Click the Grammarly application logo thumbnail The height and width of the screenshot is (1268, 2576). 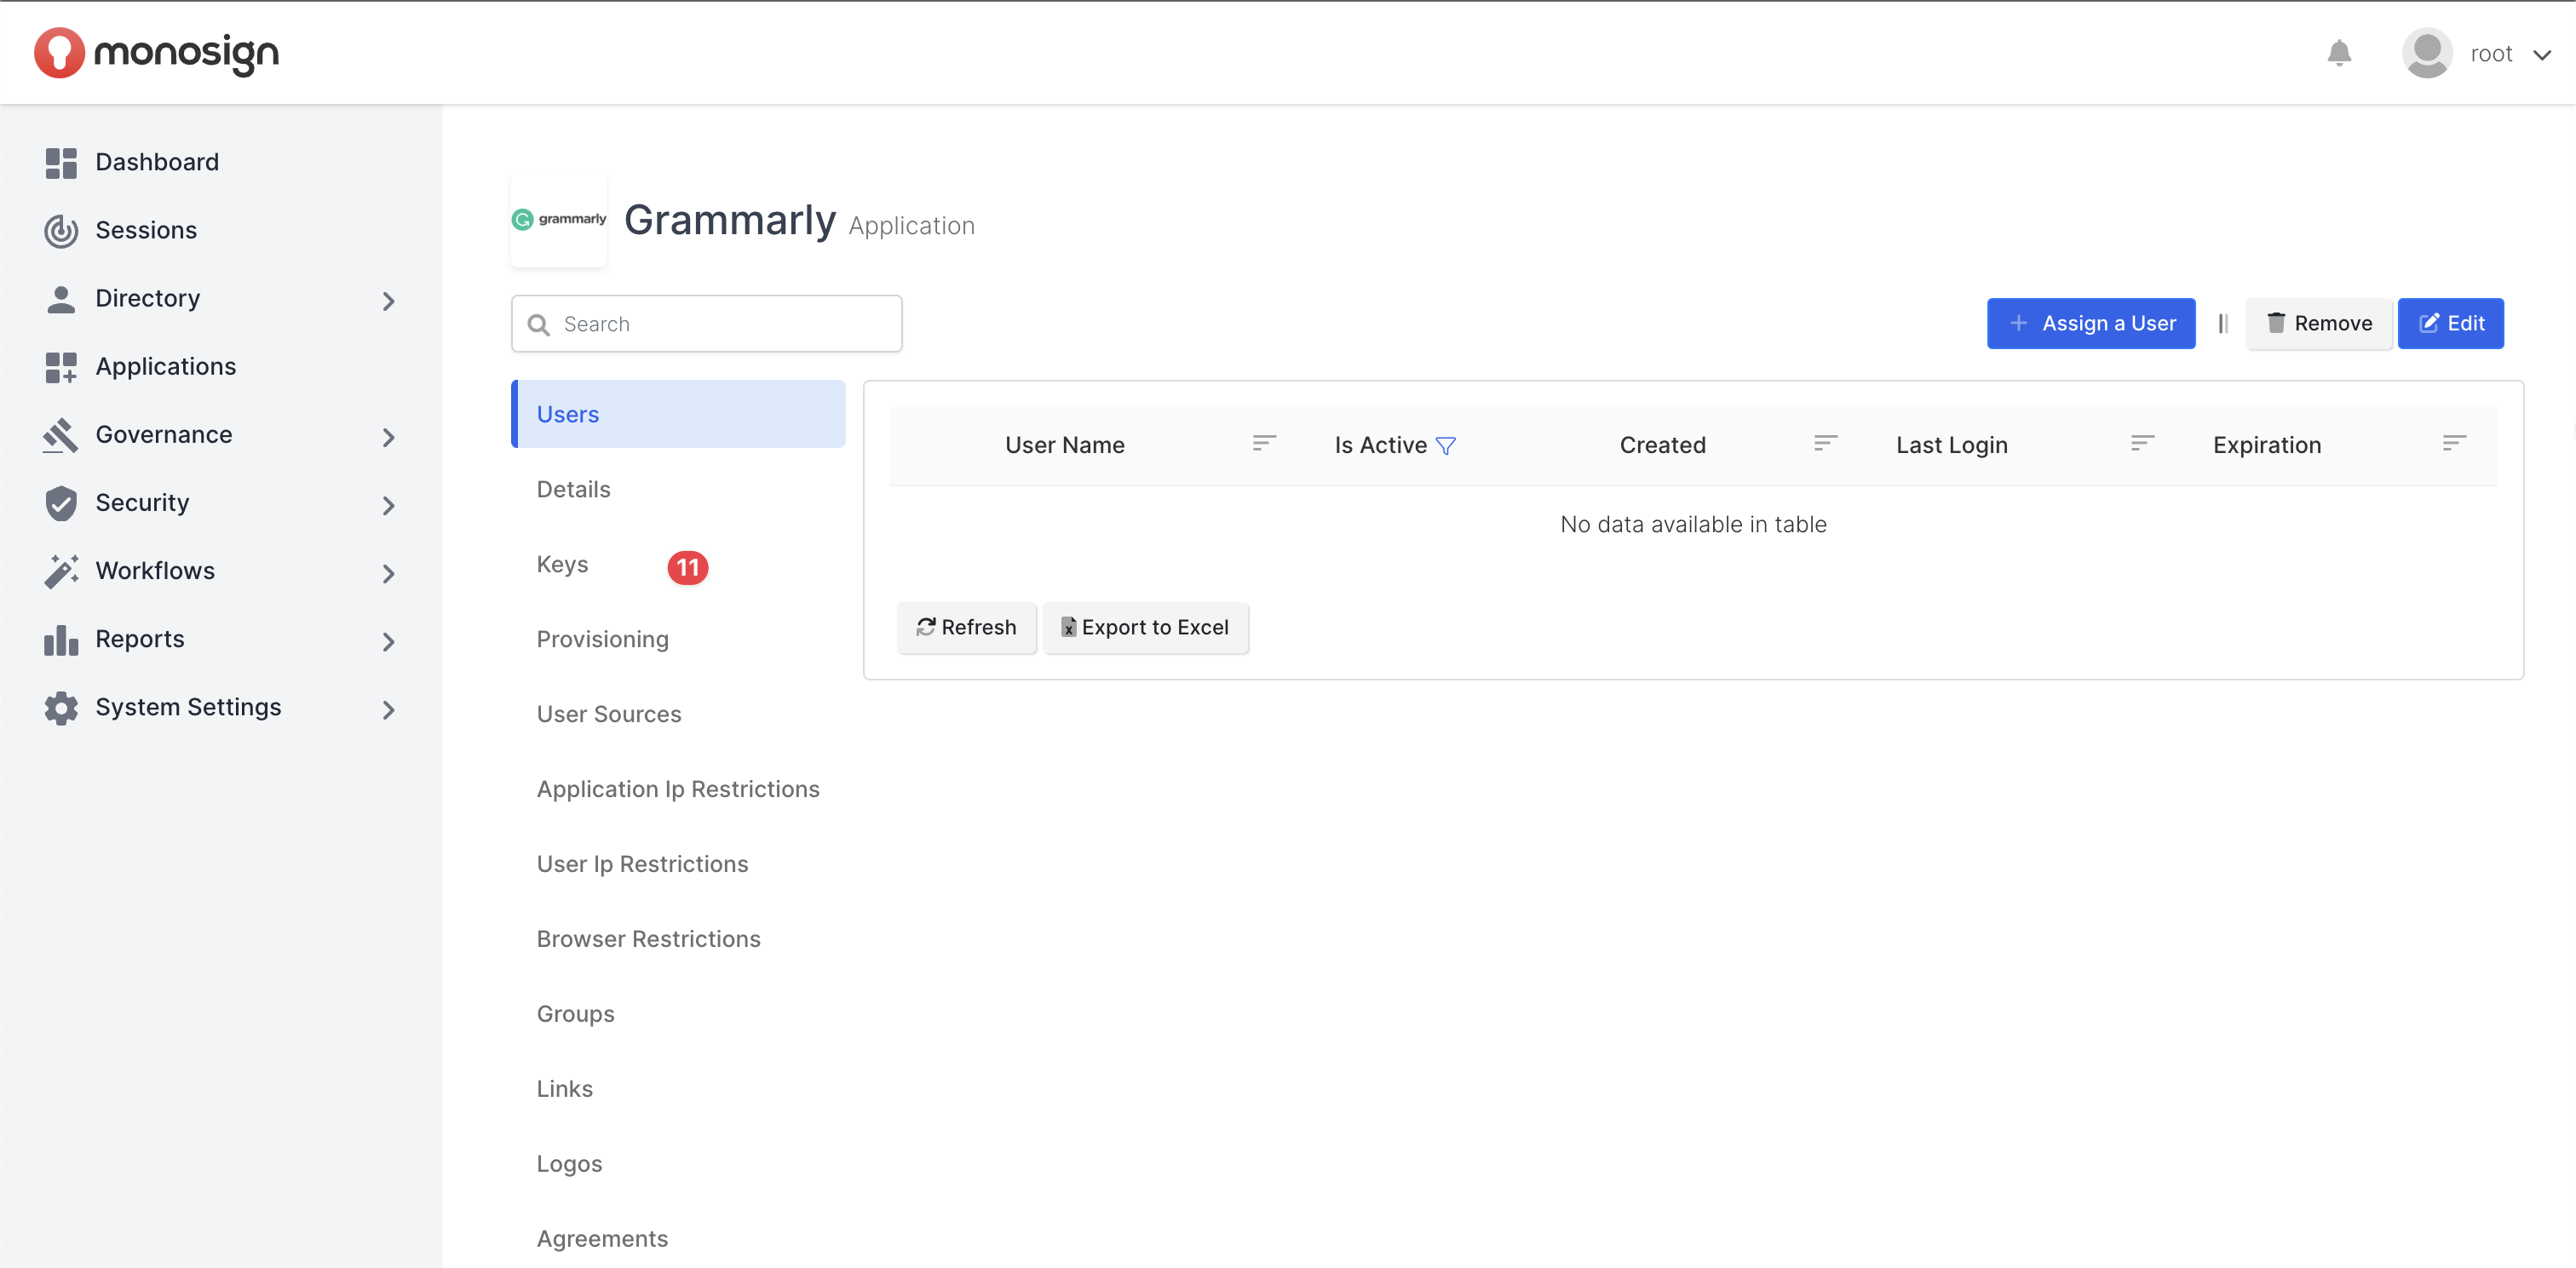coord(558,219)
